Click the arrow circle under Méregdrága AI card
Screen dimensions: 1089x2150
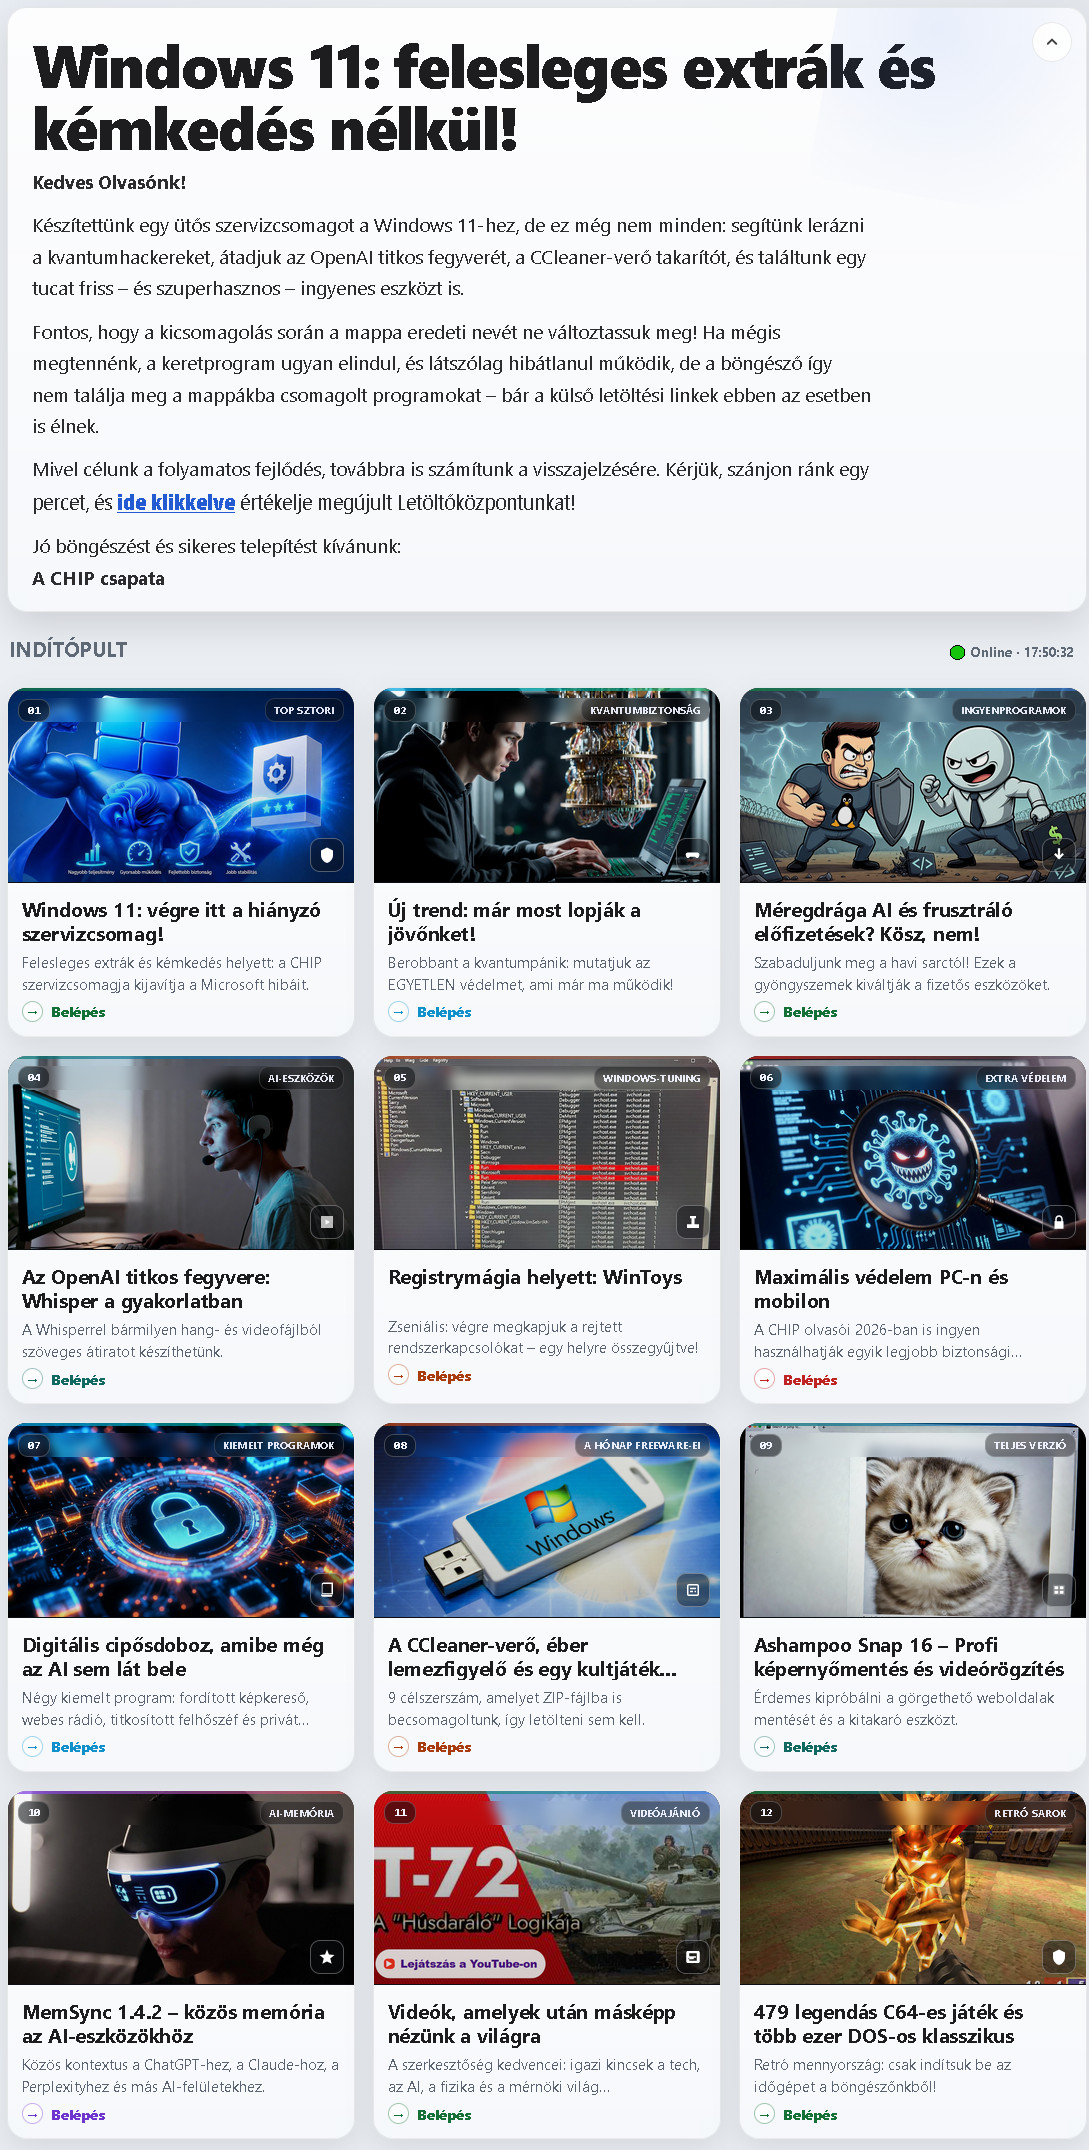[x=765, y=1012]
